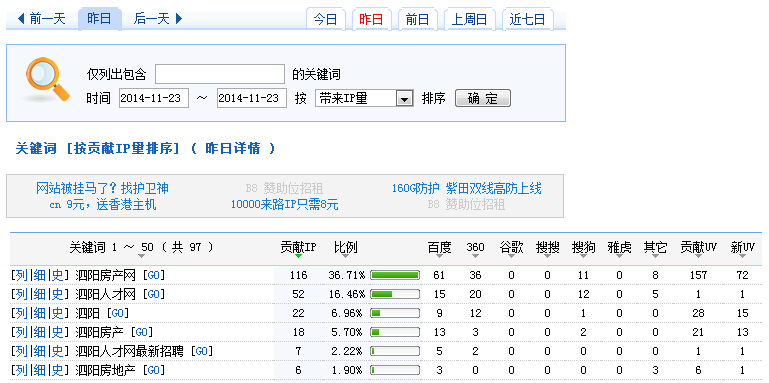Screen dimensions: 769x383
Task: Open the 近七日 tab
Action: point(527,20)
